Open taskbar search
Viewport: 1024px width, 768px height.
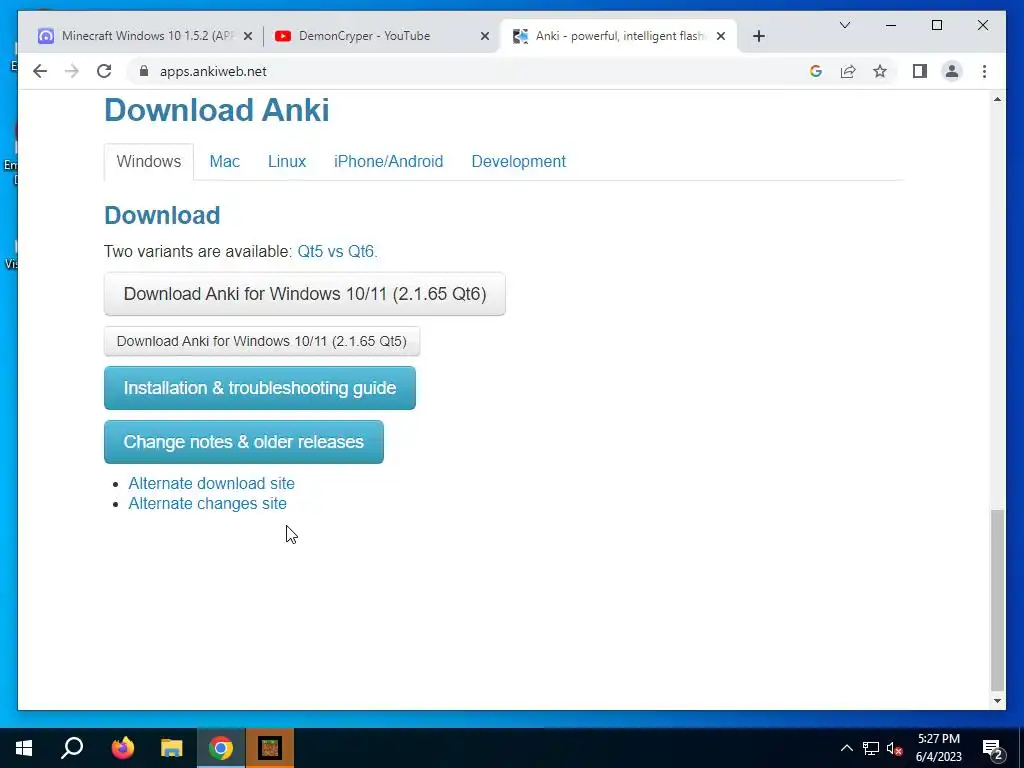(x=72, y=748)
